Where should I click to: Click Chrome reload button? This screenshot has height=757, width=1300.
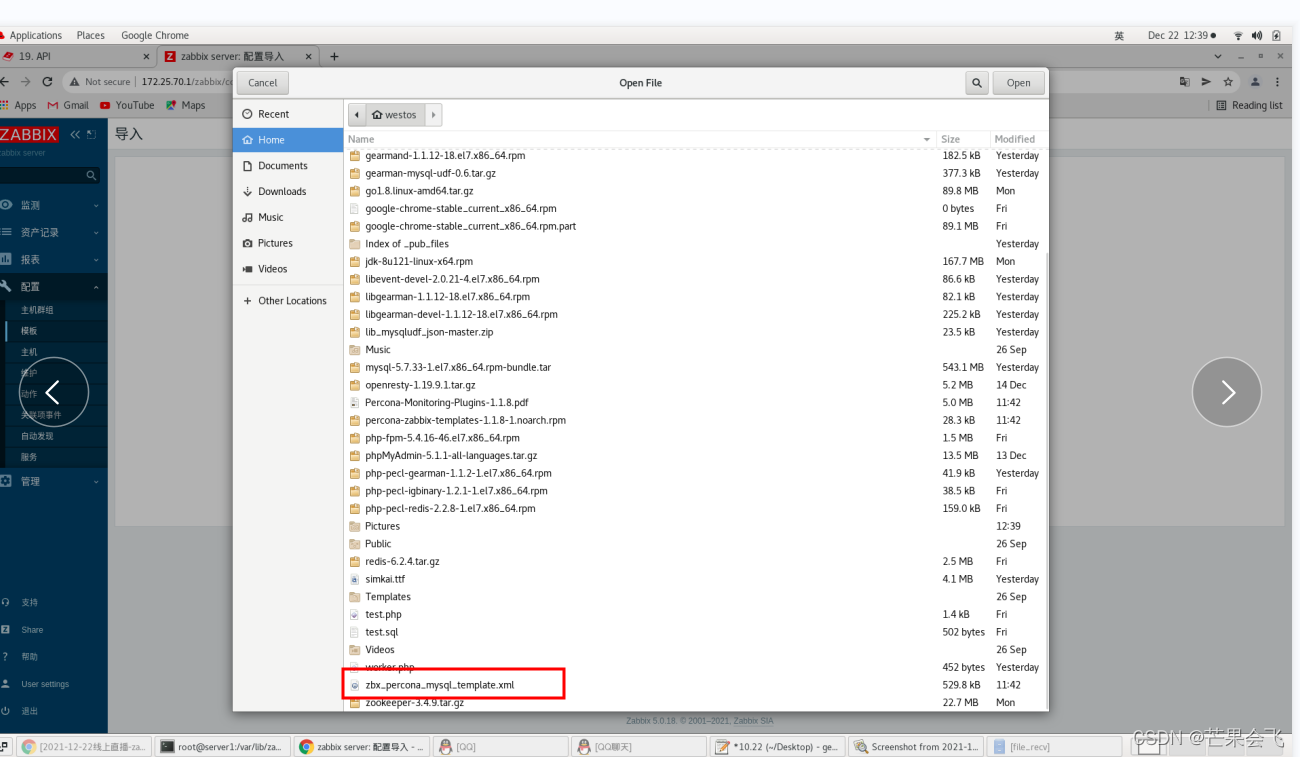(47, 82)
